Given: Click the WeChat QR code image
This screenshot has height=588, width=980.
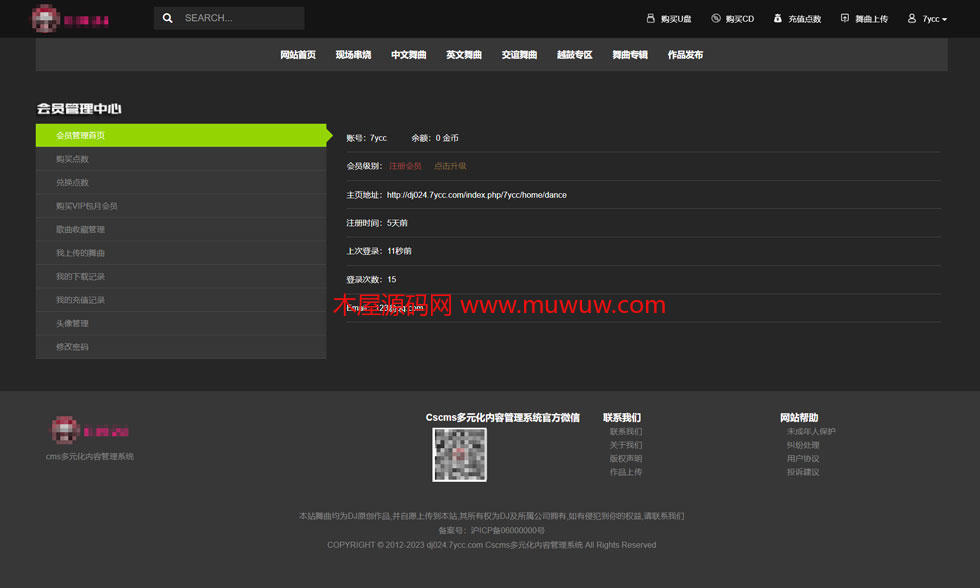Looking at the screenshot, I should click(459, 455).
